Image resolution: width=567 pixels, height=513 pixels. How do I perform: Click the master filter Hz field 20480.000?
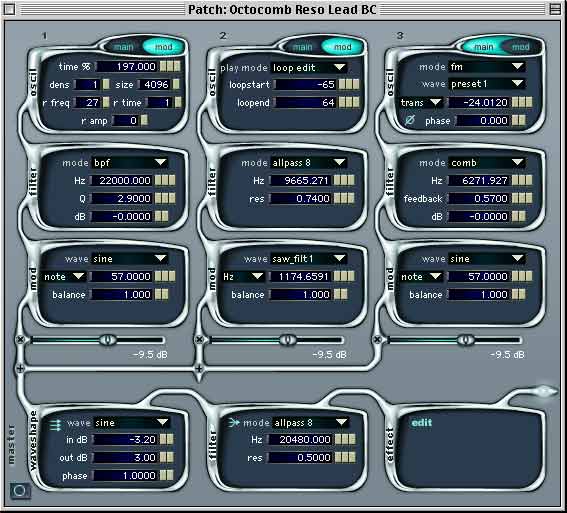pyautogui.click(x=300, y=439)
